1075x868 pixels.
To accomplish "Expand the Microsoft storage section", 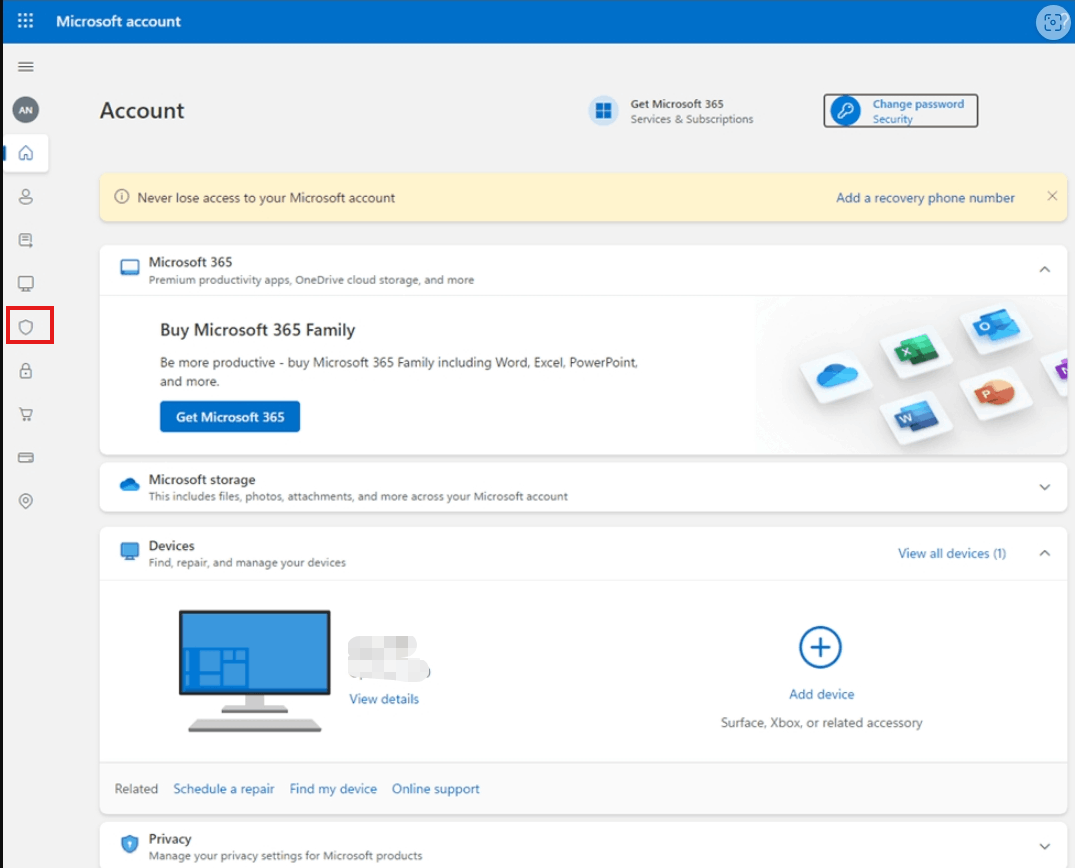I will [x=1044, y=487].
